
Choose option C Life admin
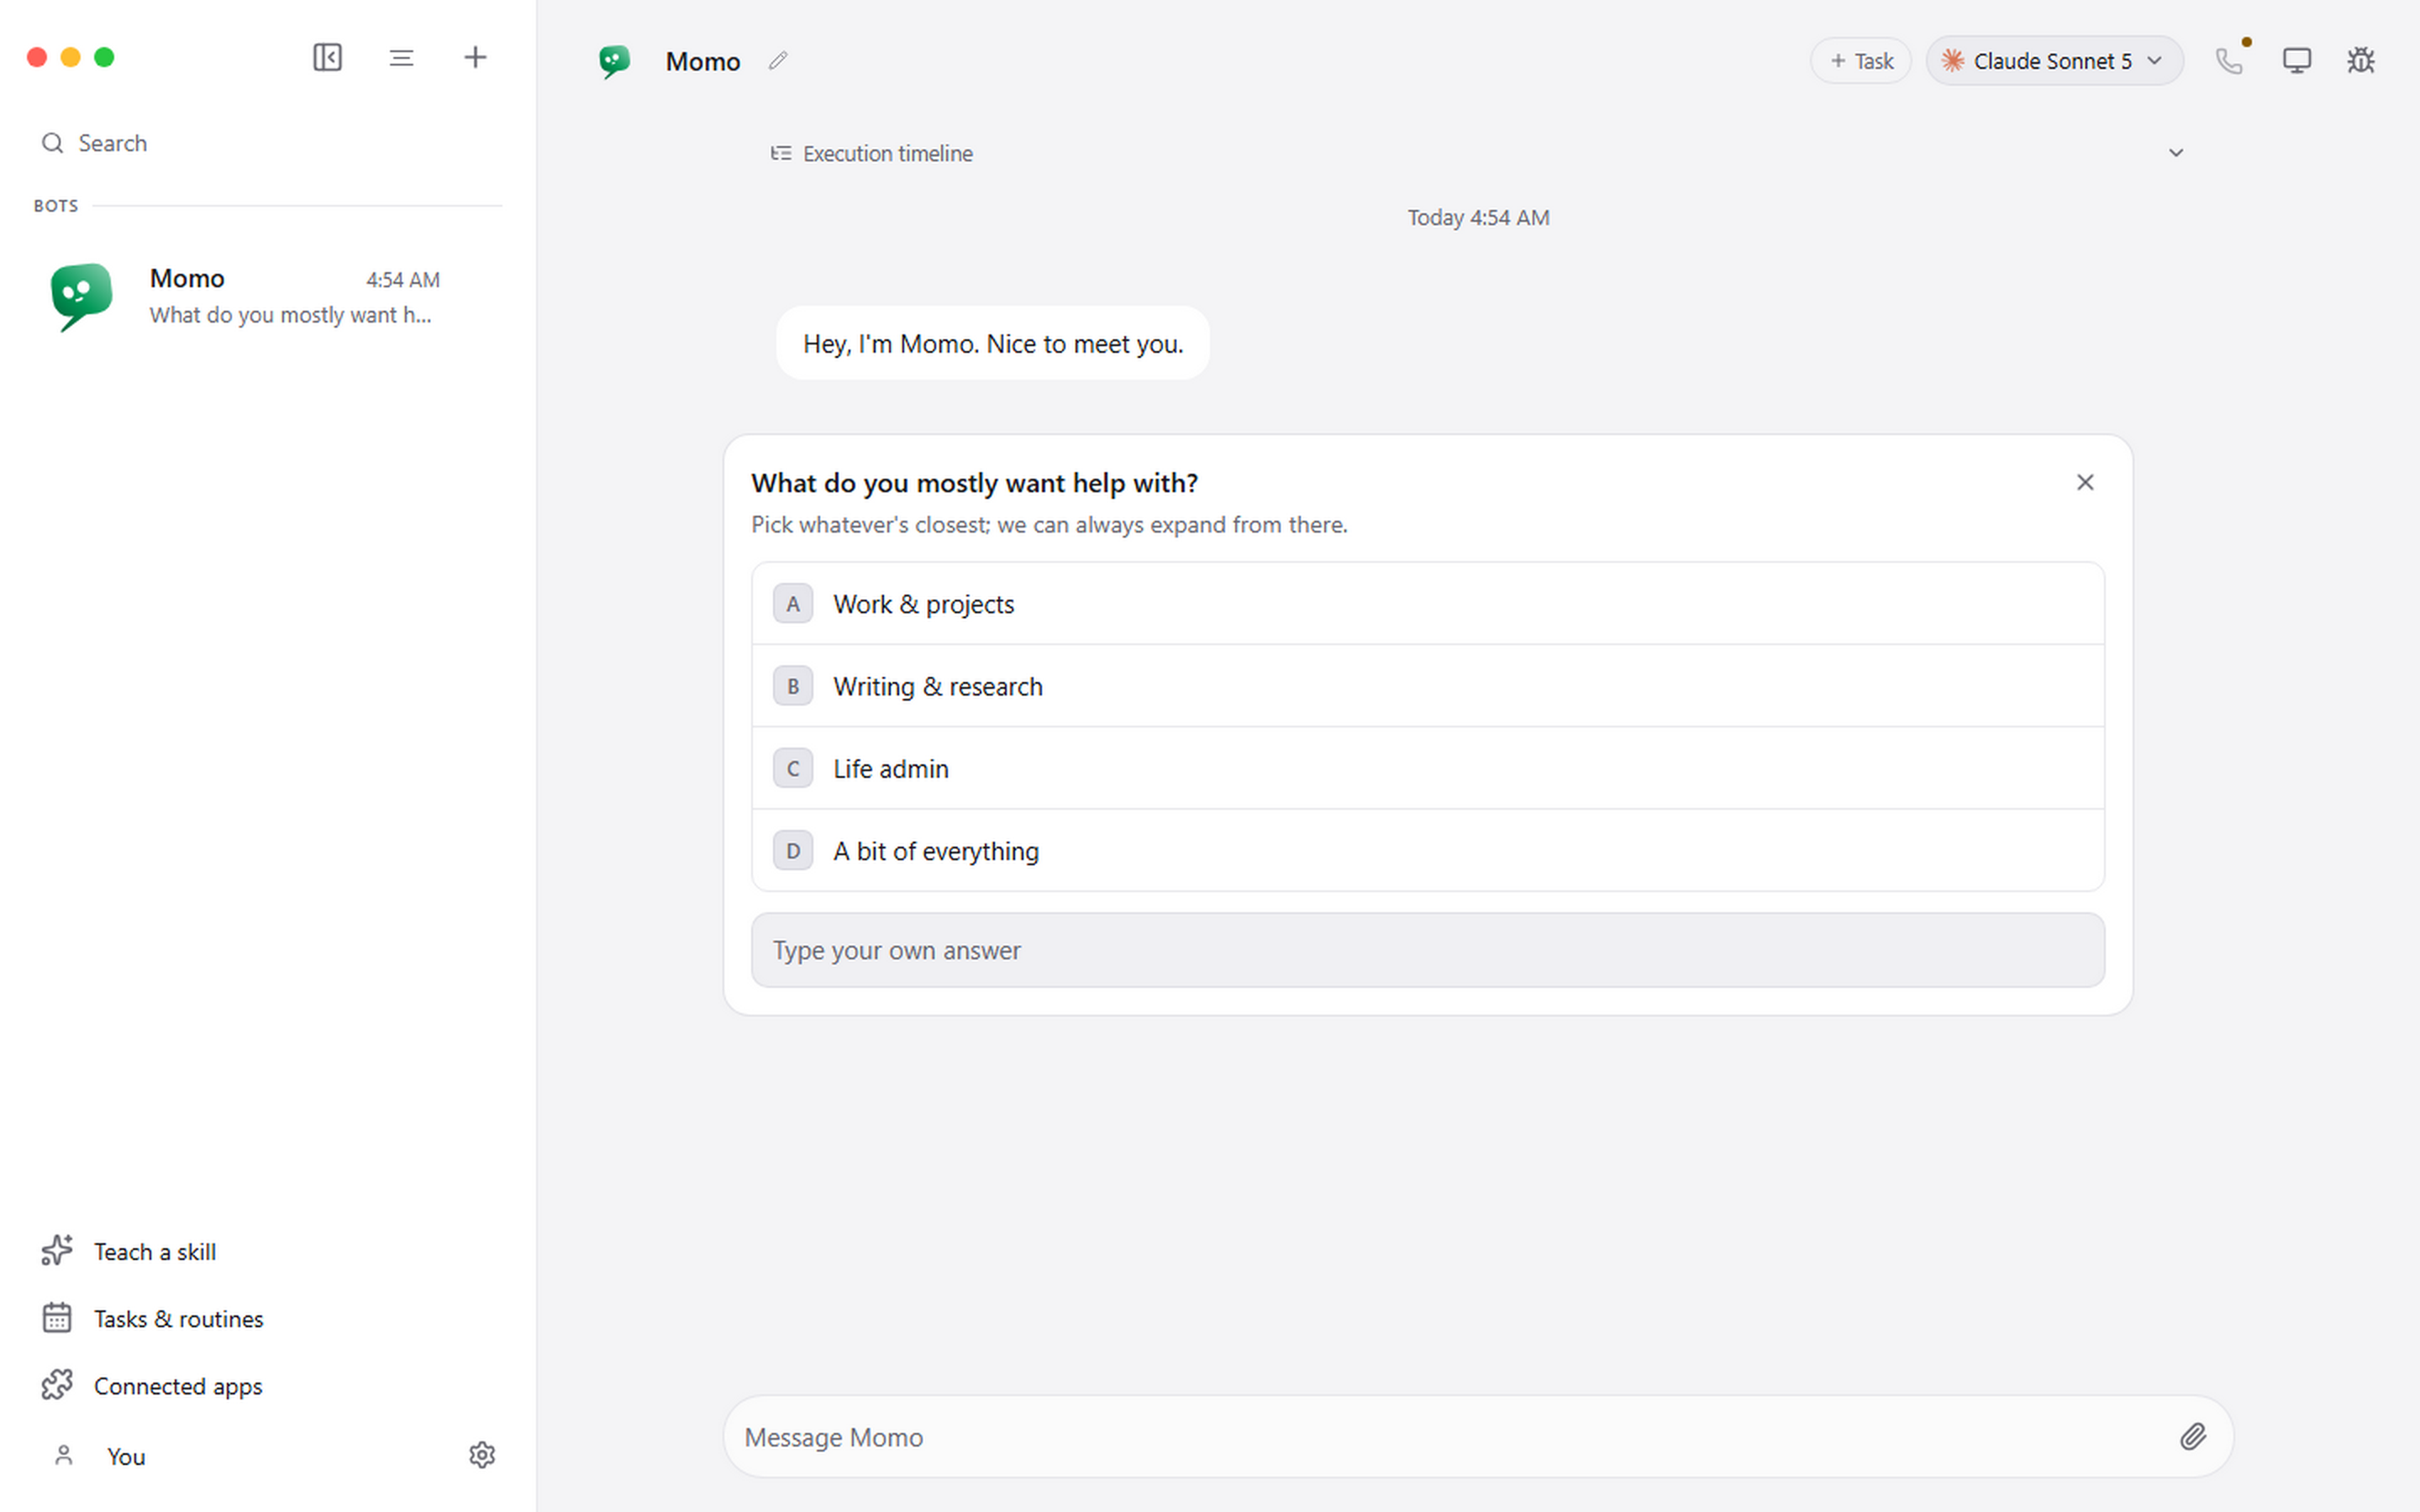1428,768
